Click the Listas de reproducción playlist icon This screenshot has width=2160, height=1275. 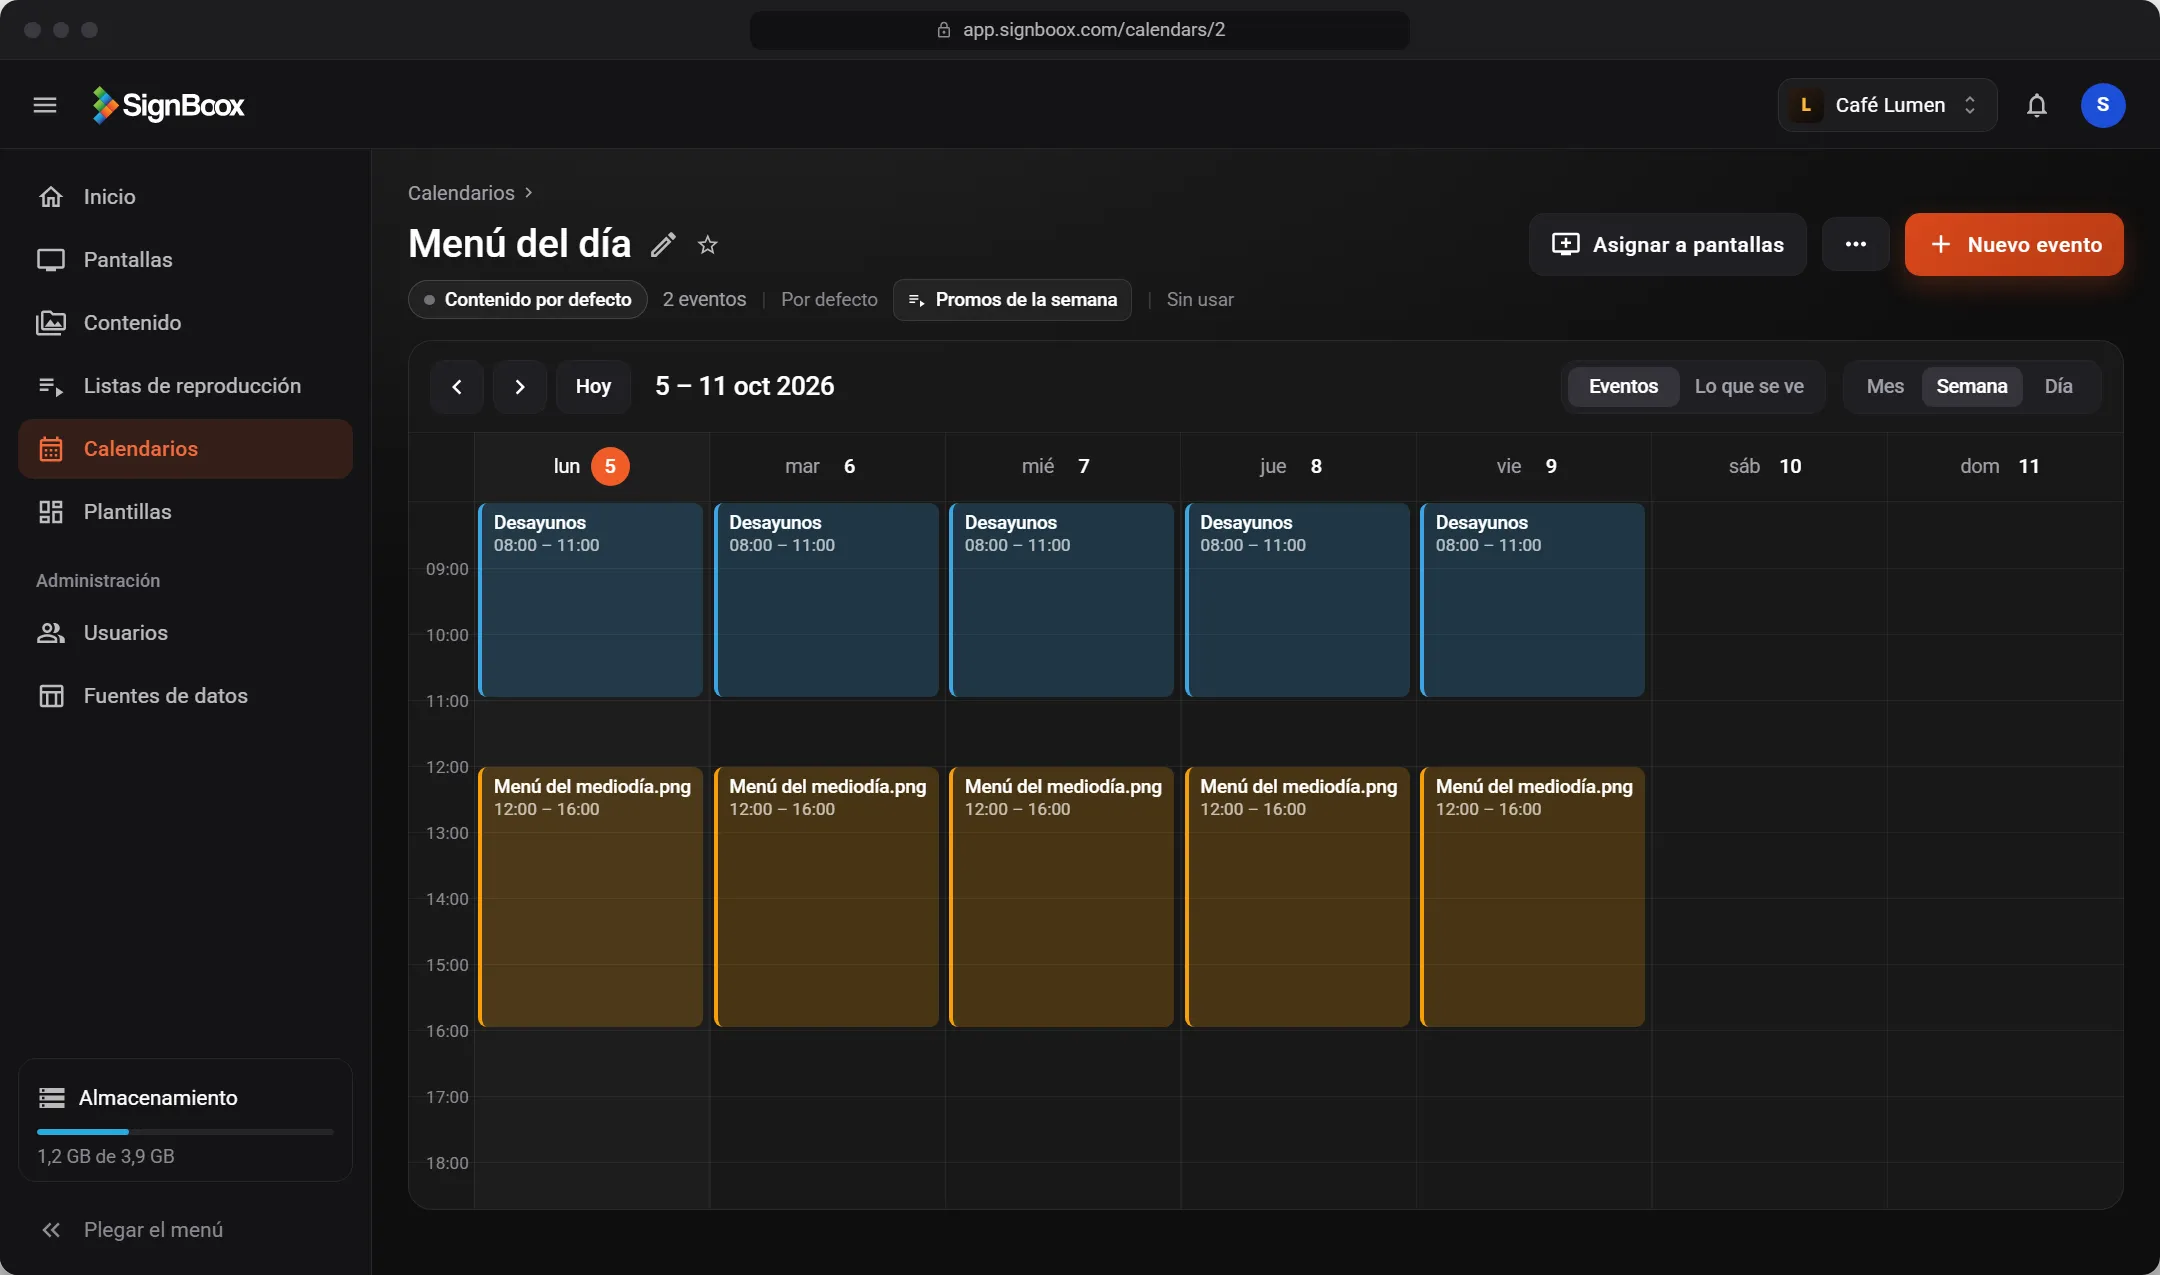tap(51, 386)
